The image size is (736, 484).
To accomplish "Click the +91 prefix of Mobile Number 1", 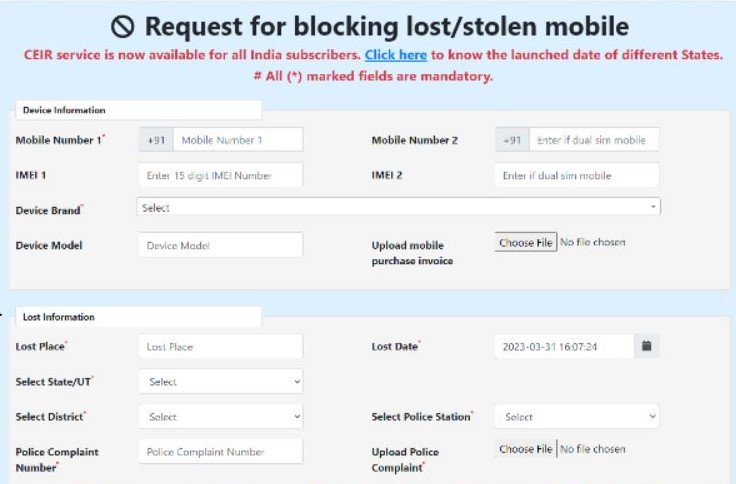I will click(156, 140).
